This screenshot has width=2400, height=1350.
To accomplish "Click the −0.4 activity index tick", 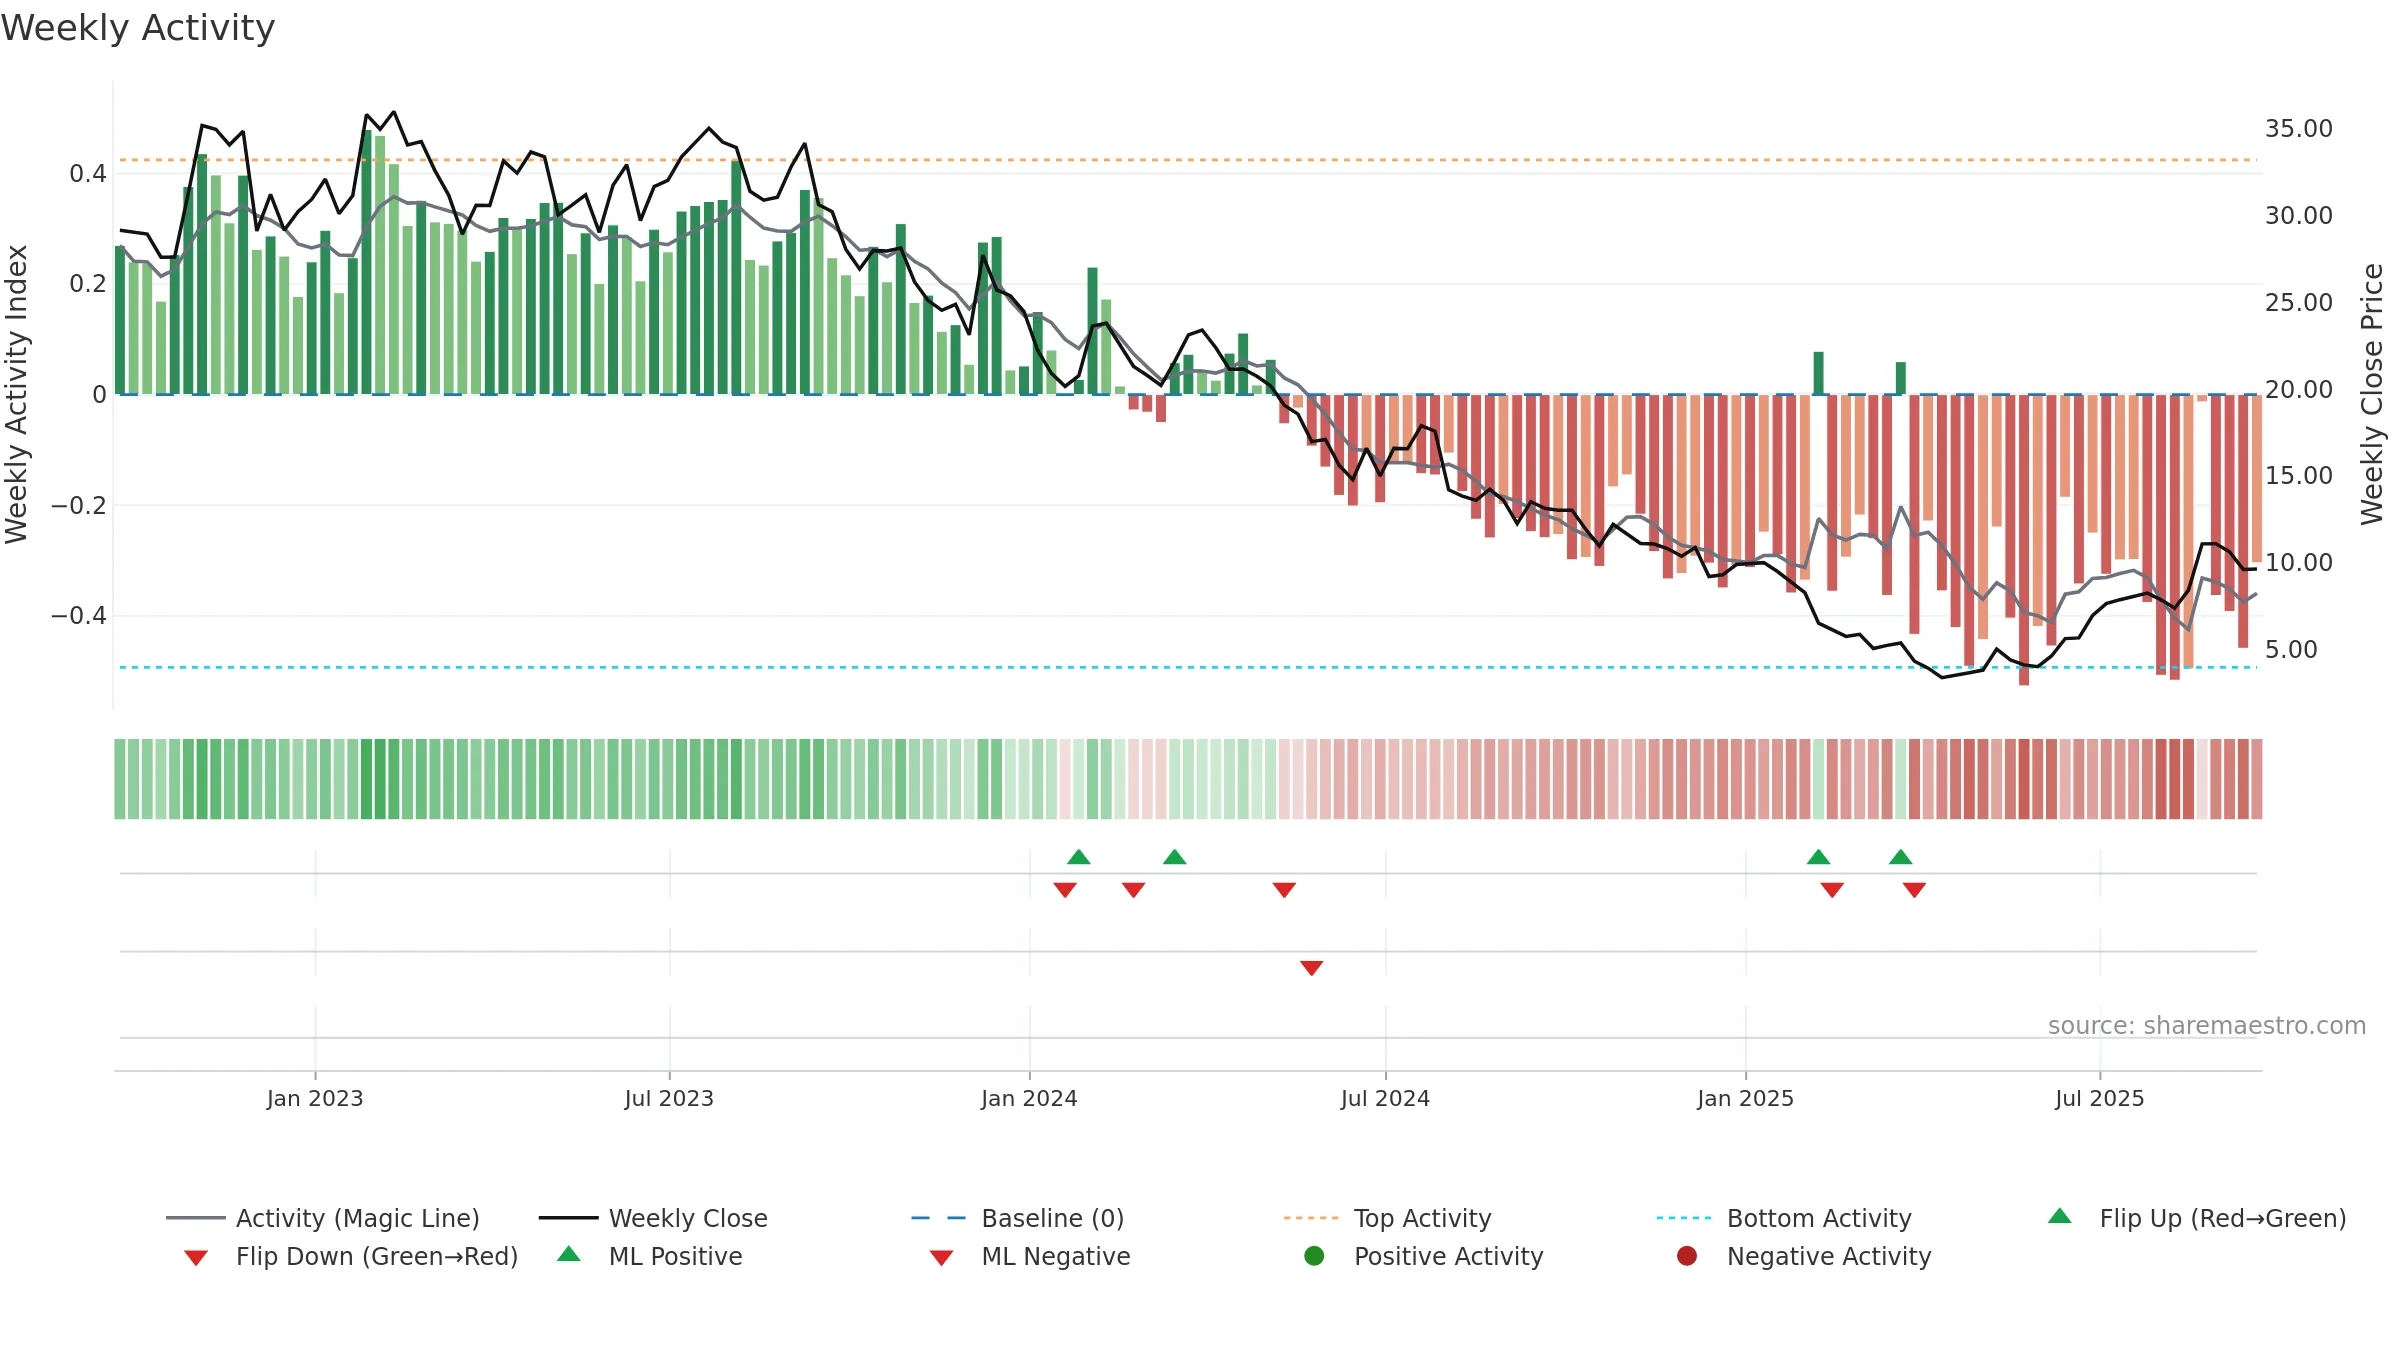I will coord(79,615).
